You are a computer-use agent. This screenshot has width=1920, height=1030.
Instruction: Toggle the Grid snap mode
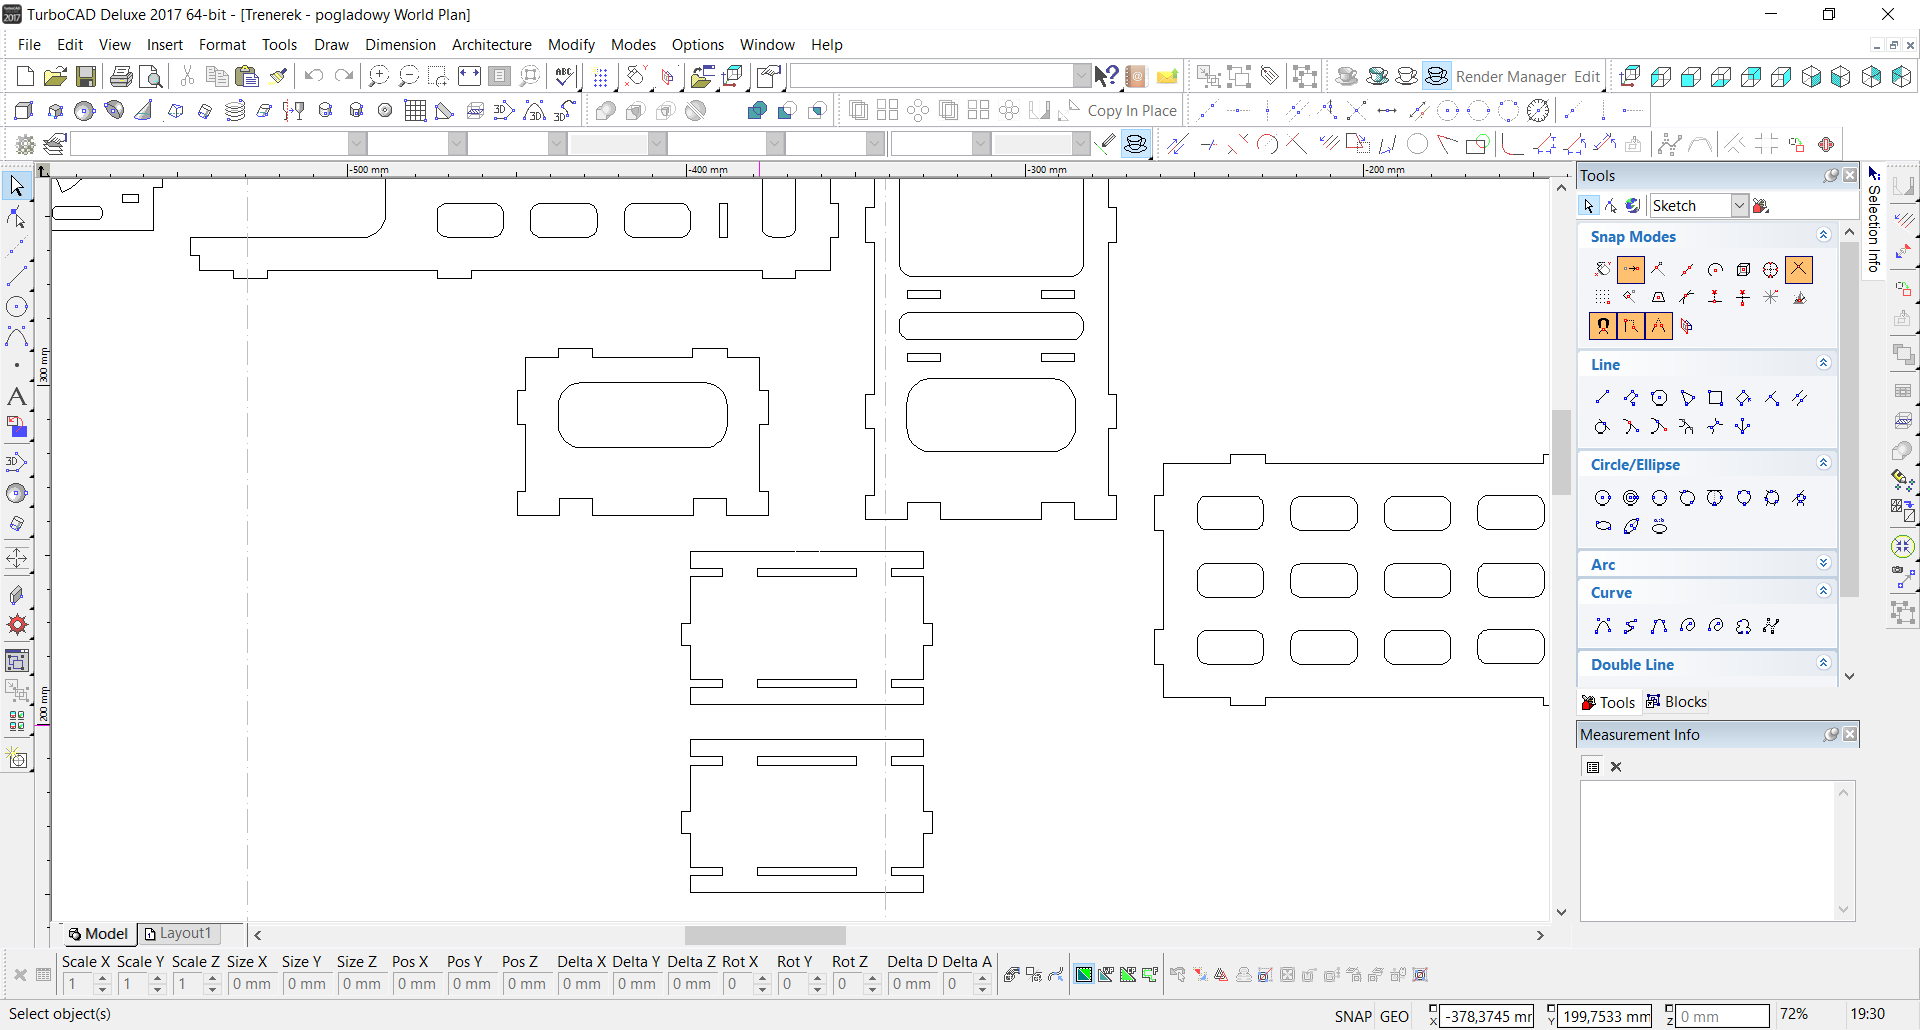coord(1603,297)
